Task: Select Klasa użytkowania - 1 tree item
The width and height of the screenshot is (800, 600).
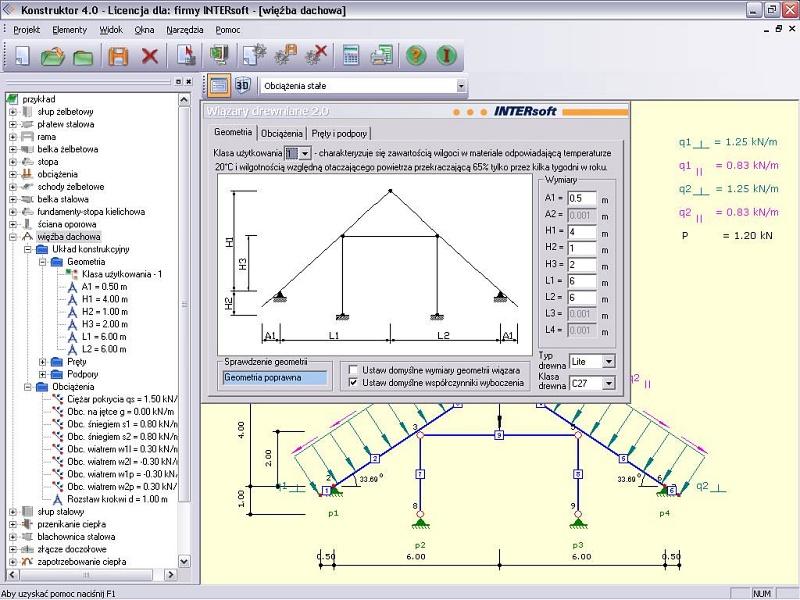Action: [x=122, y=274]
